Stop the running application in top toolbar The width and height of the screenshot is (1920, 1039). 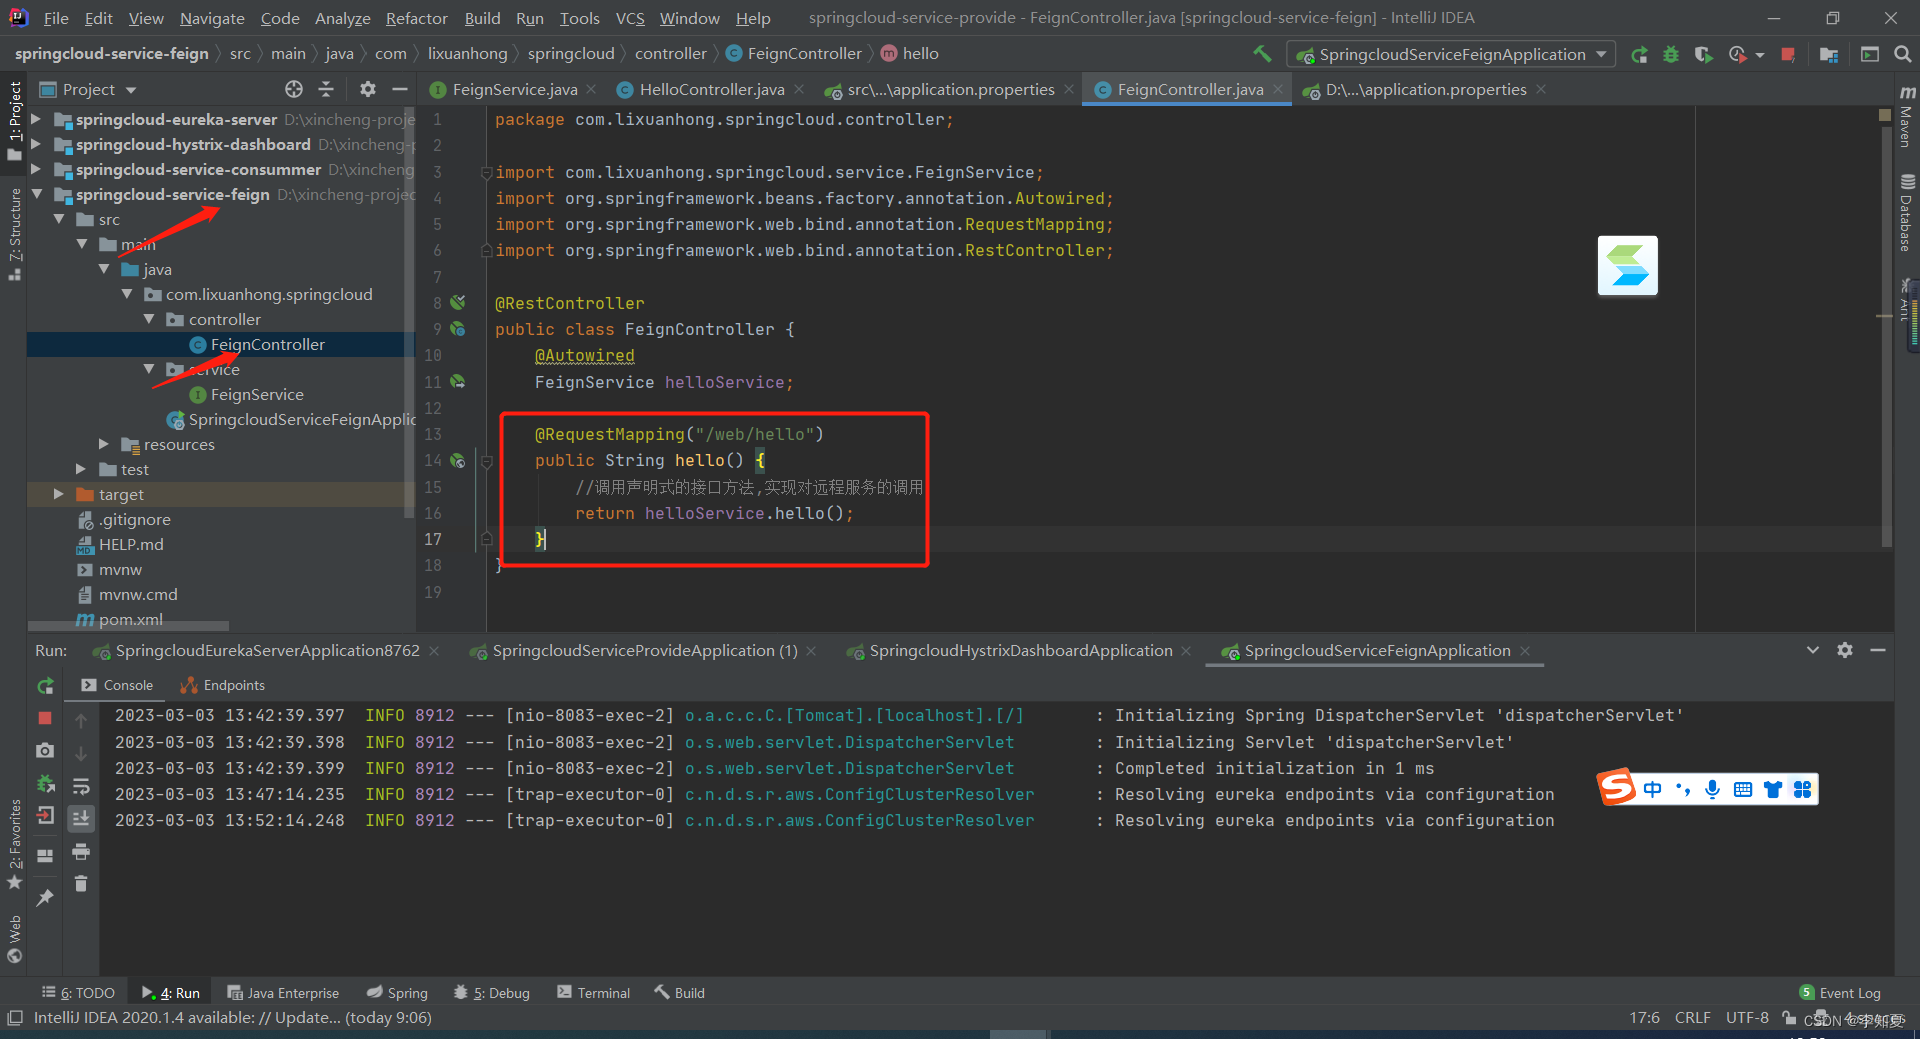1788,54
